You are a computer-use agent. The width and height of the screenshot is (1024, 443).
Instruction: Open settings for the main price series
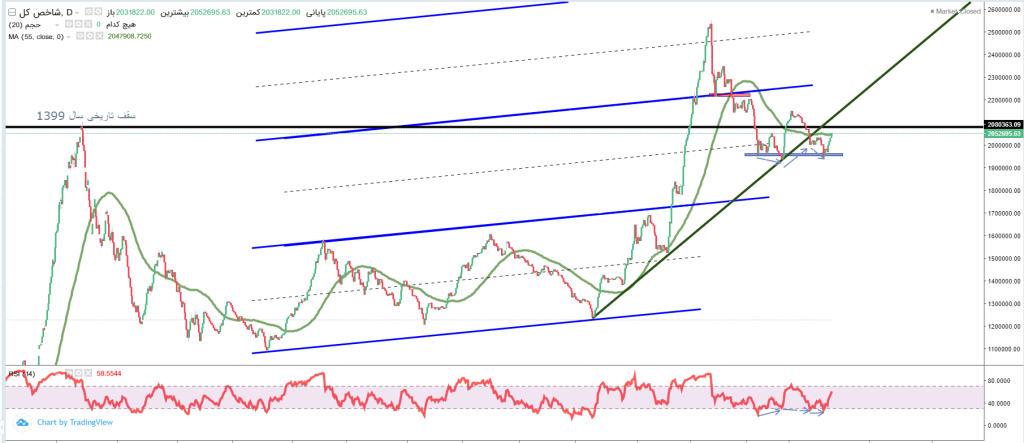pyautogui.click(x=99, y=12)
